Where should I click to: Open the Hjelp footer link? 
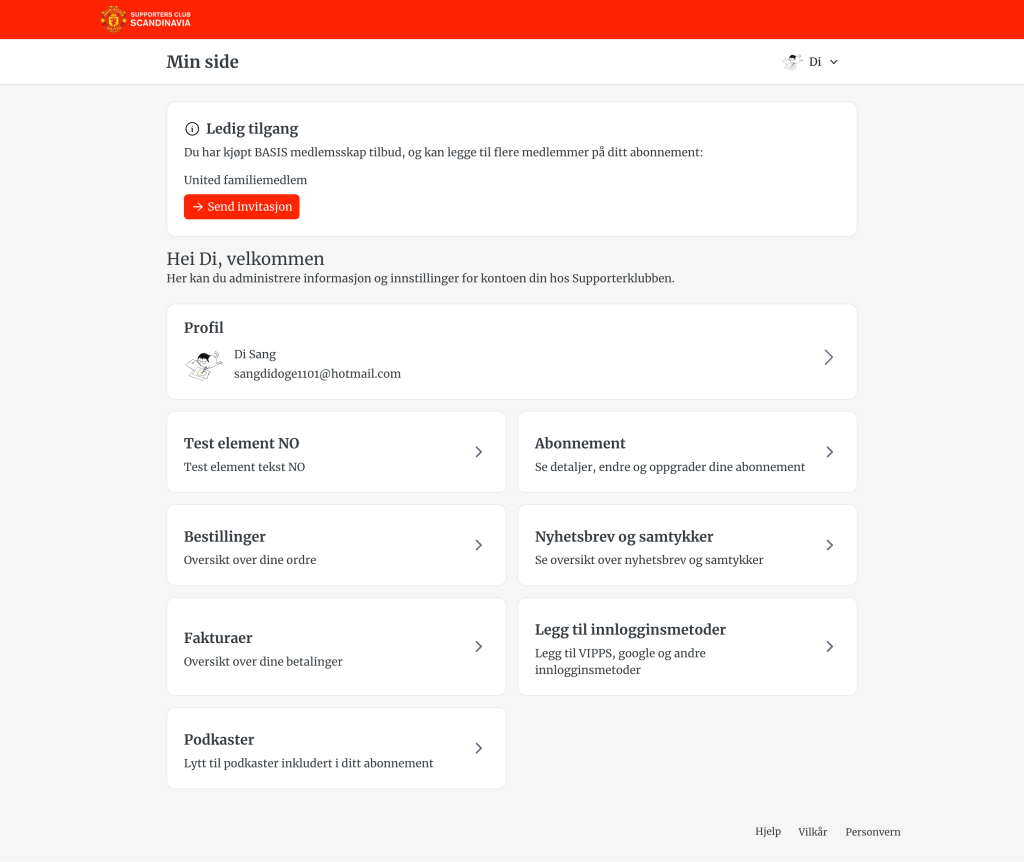pos(767,832)
